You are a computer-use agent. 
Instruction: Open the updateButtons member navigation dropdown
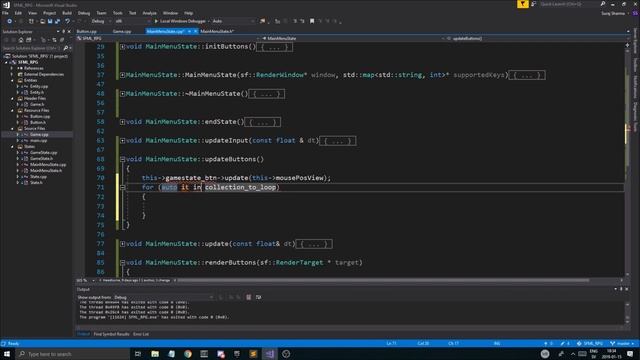tap(535, 39)
